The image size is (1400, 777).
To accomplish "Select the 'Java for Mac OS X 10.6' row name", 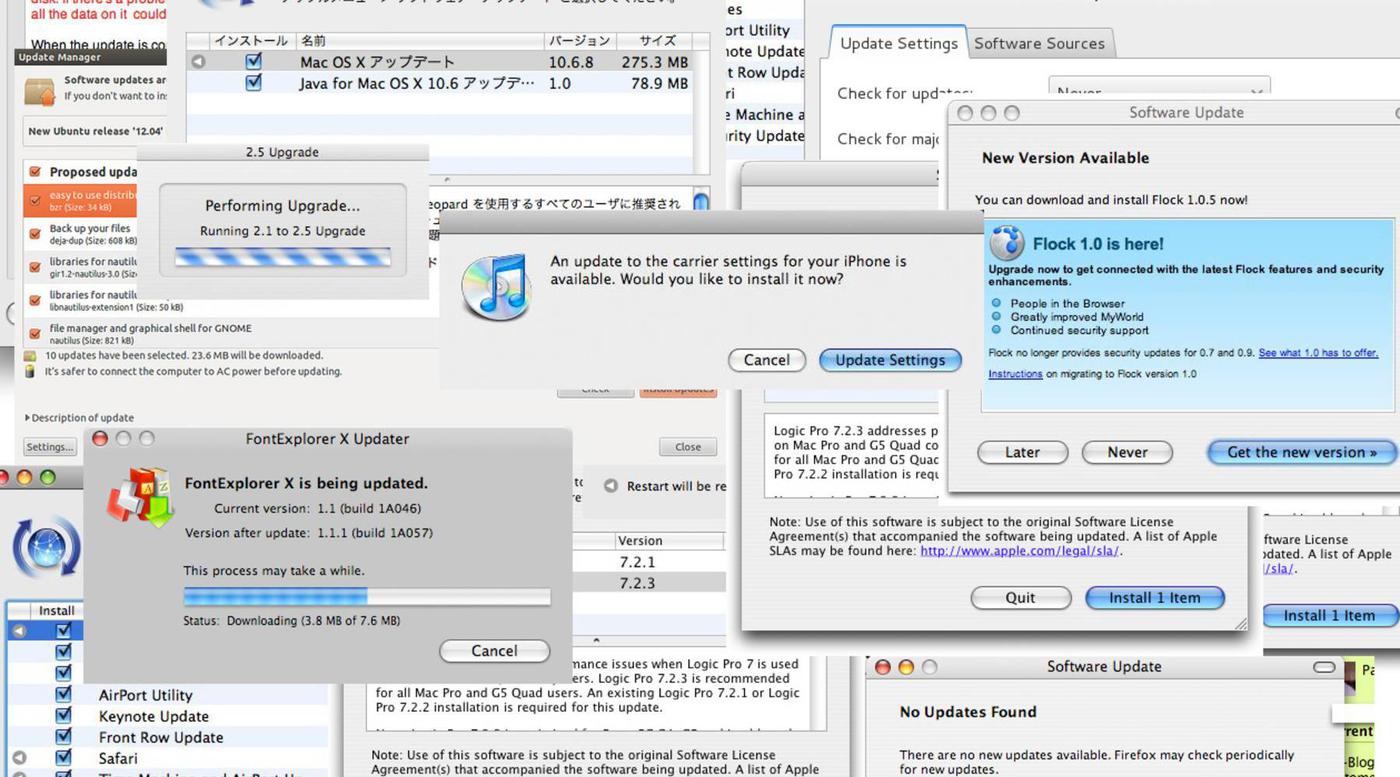I will (416, 83).
